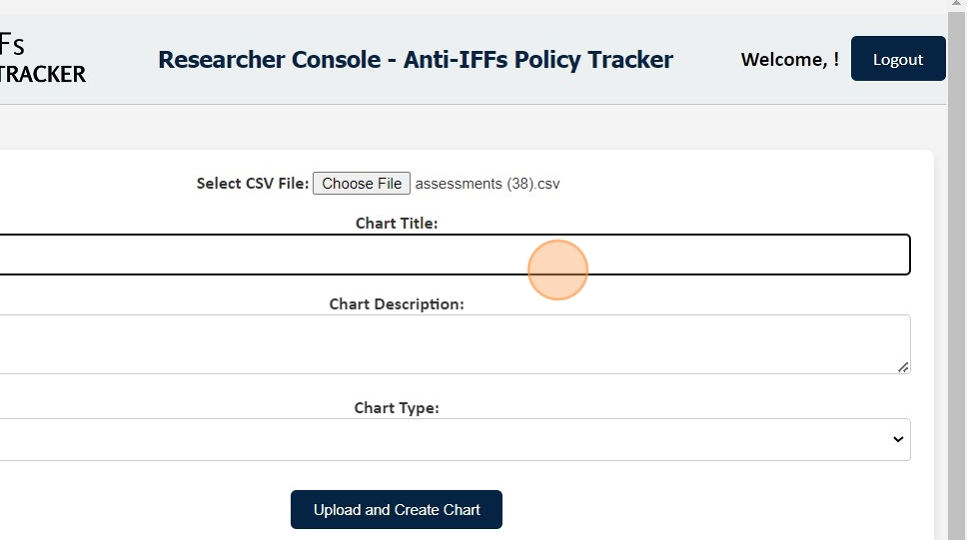Click the "Chart Title:" label

coord(396,223)
